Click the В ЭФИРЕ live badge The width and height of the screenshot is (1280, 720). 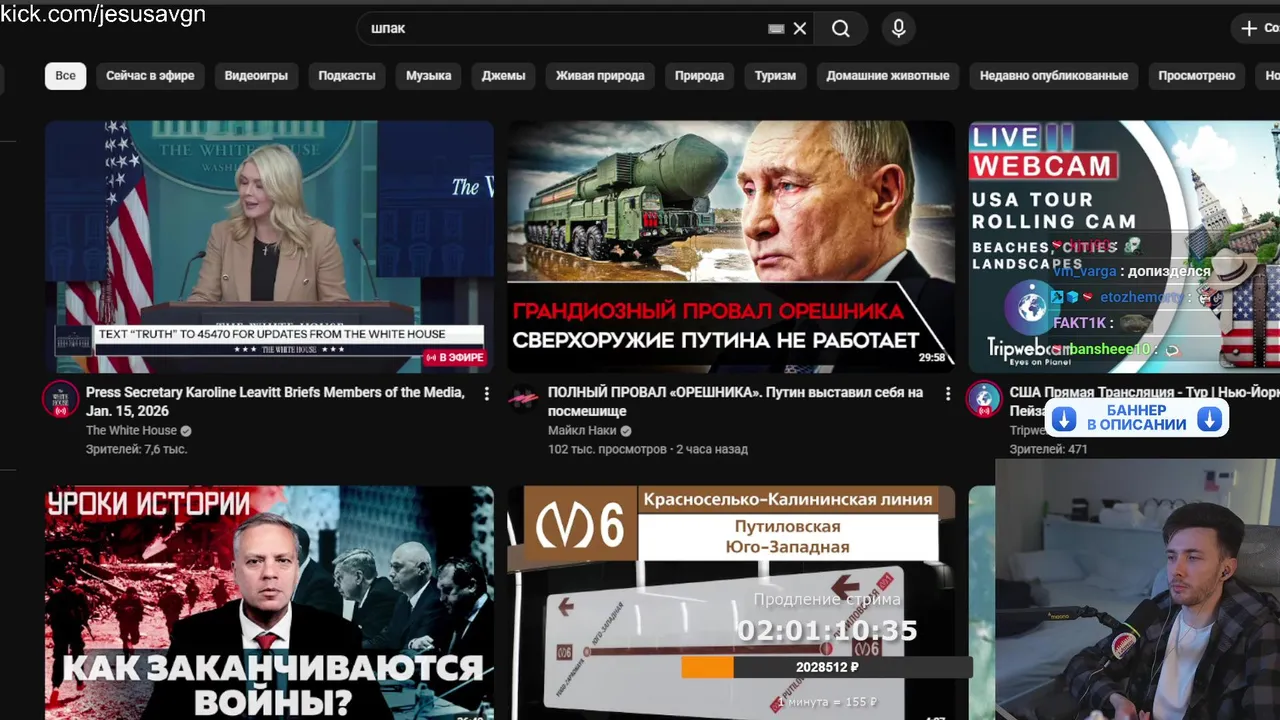pyautogui.click(x=455, y=357)
